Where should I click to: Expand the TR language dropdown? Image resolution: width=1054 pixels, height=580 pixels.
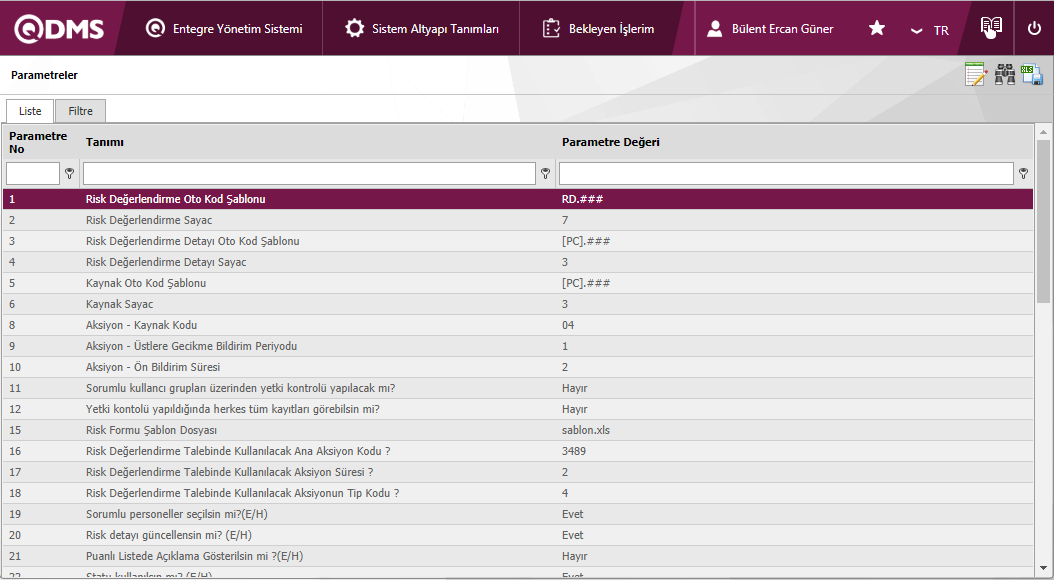point(930,30)
